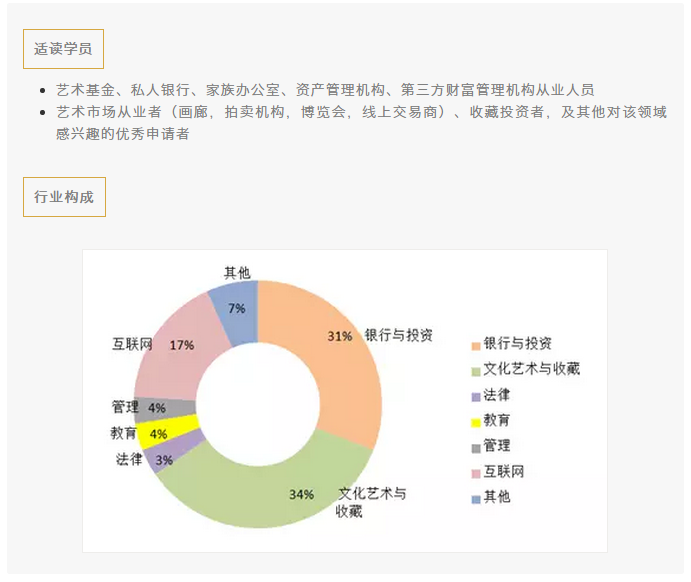Viewport: 691px width, 582px height.
Task: Click the blue 其他 legend swatch
Action: click(x=476, y=500)
